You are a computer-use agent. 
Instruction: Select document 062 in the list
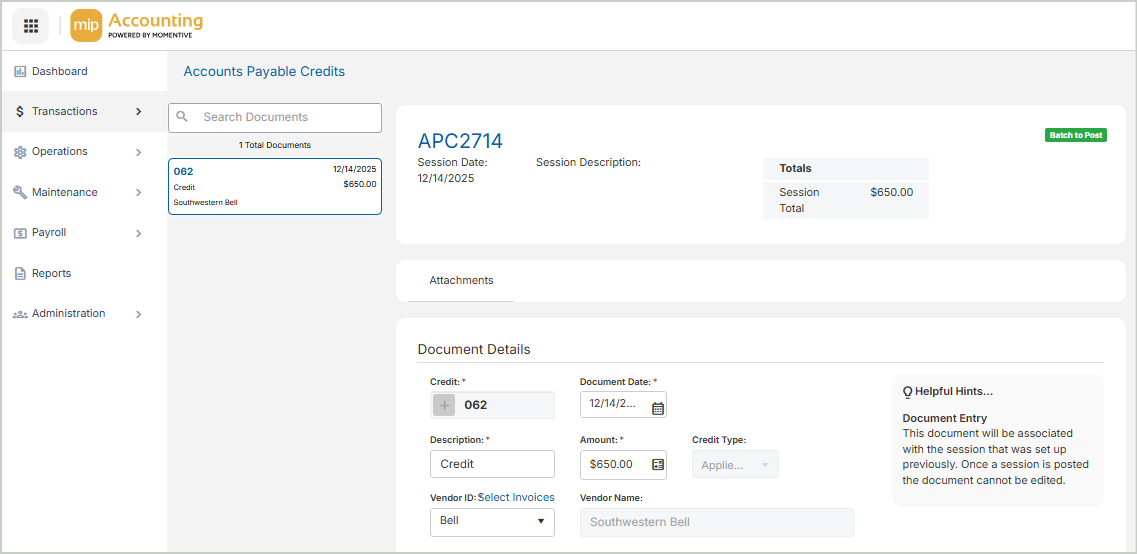click(274, 186)
